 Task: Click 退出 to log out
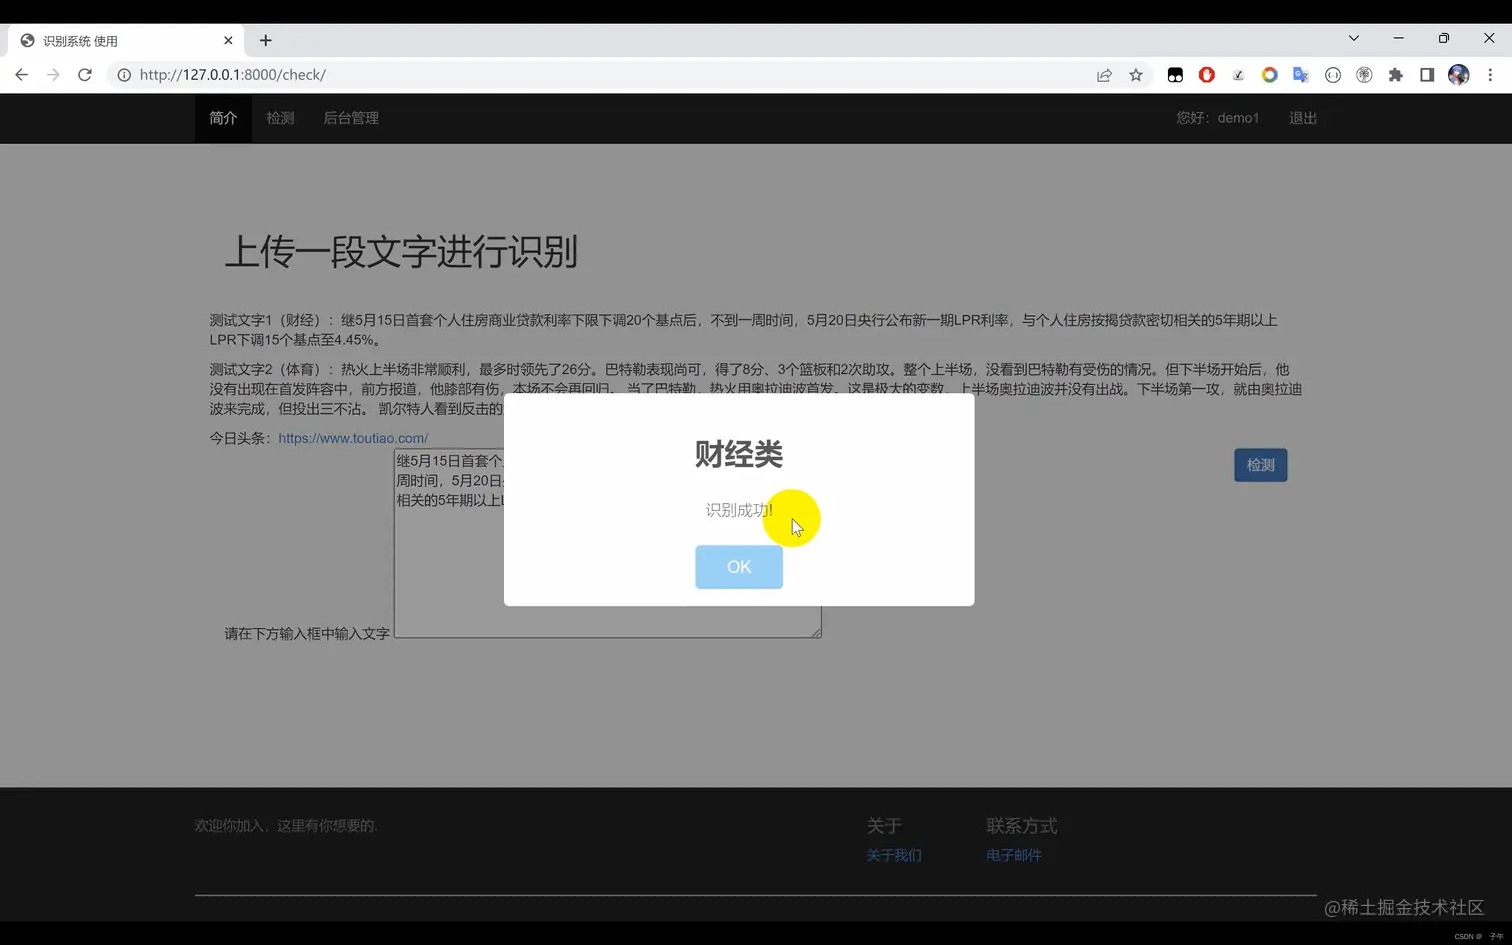click(x=1302, y=118)
